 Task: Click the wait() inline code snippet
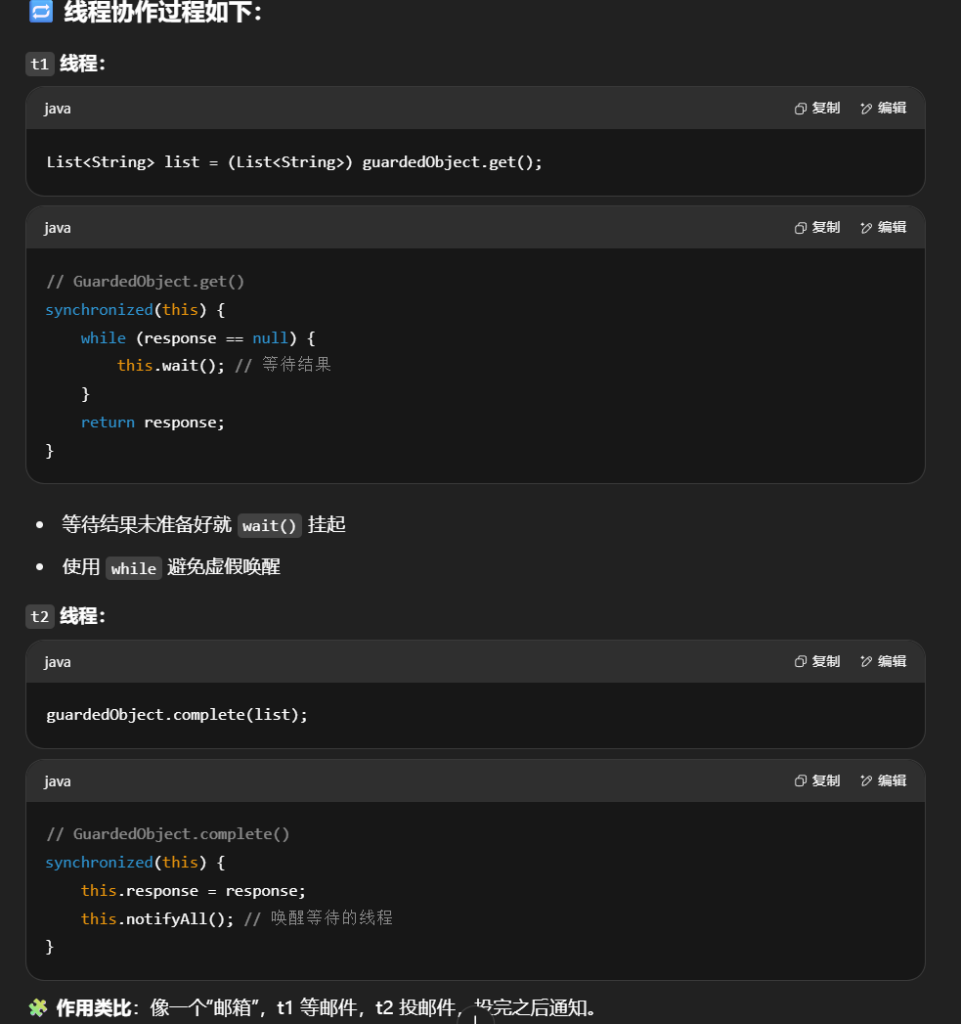point(269,526)
